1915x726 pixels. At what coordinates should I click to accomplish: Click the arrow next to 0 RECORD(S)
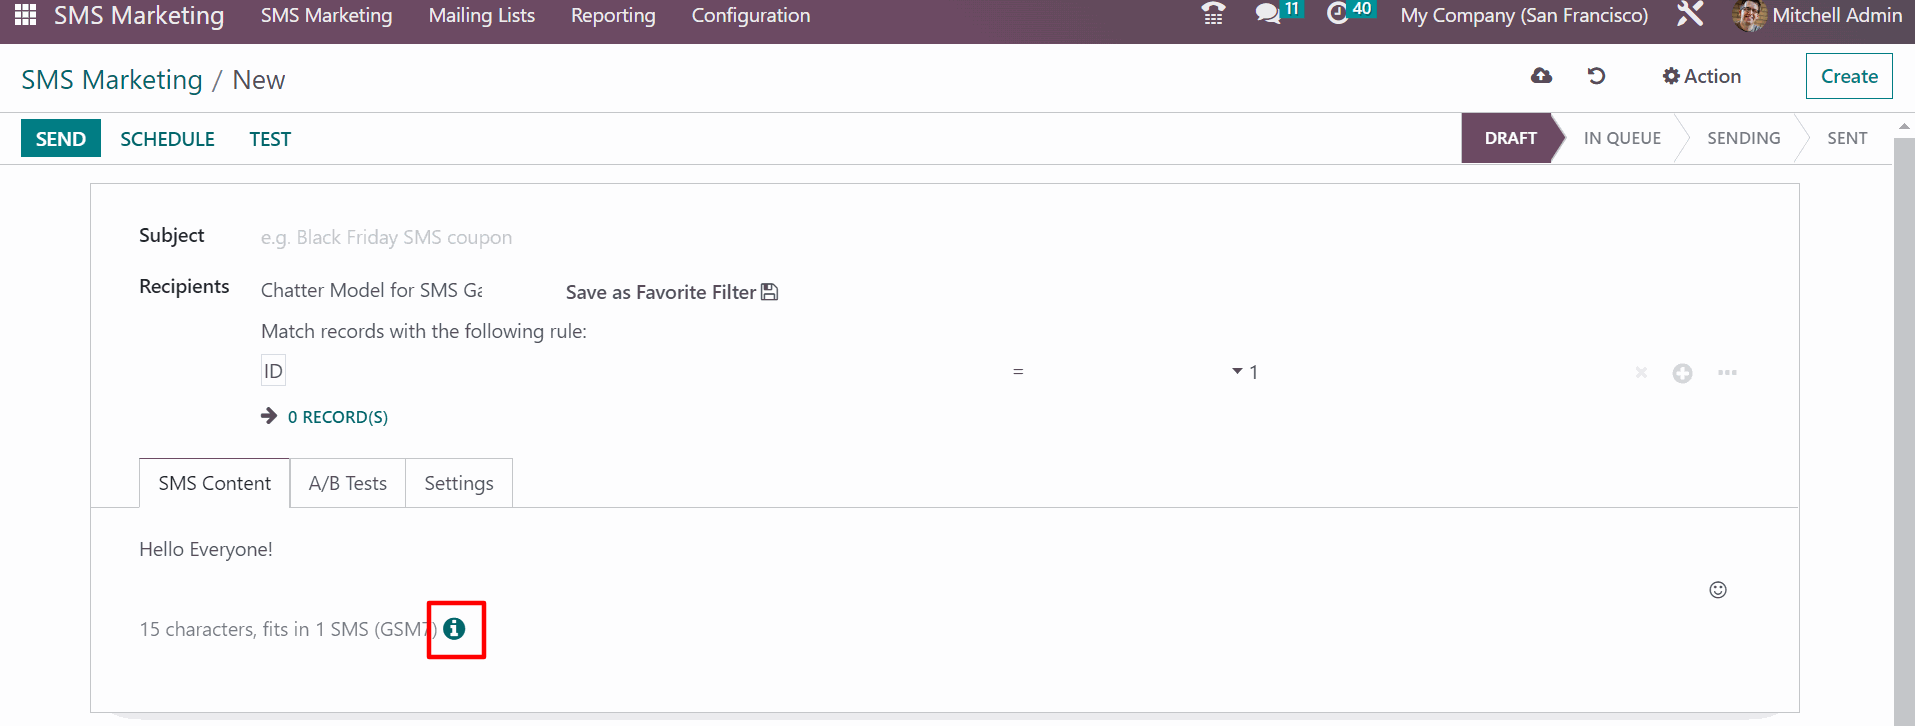pos(269,416)
